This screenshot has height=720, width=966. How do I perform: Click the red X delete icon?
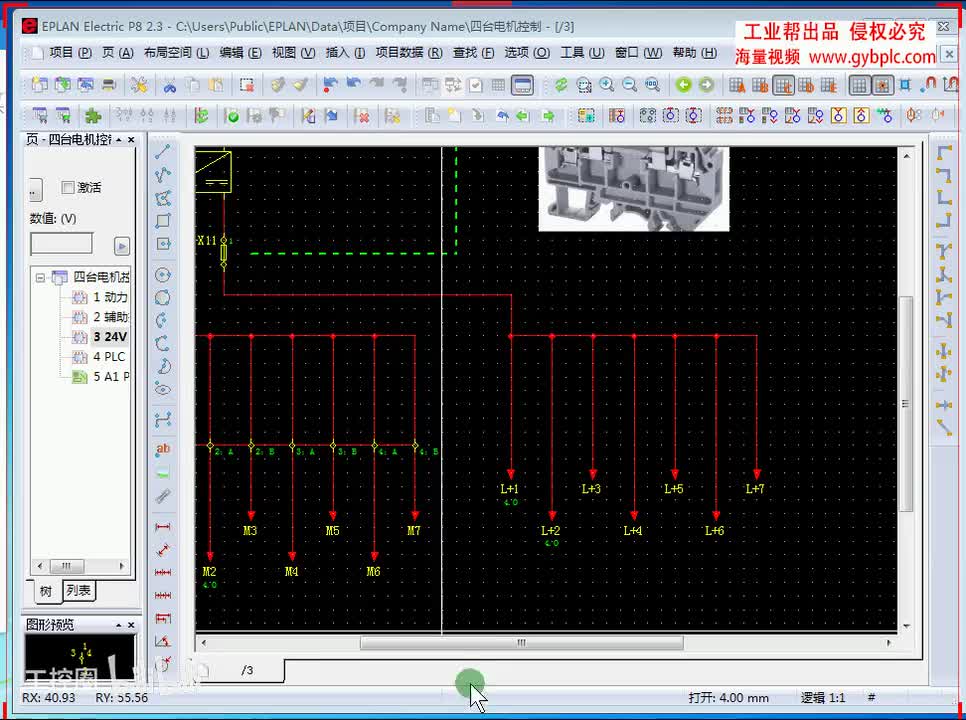pos(362,115)
